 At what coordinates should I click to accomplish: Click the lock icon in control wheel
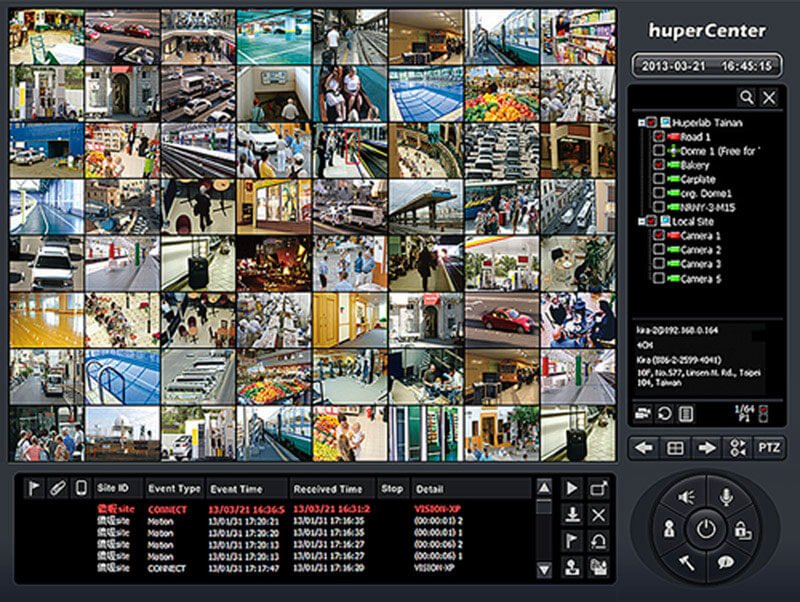pos(741,529)
